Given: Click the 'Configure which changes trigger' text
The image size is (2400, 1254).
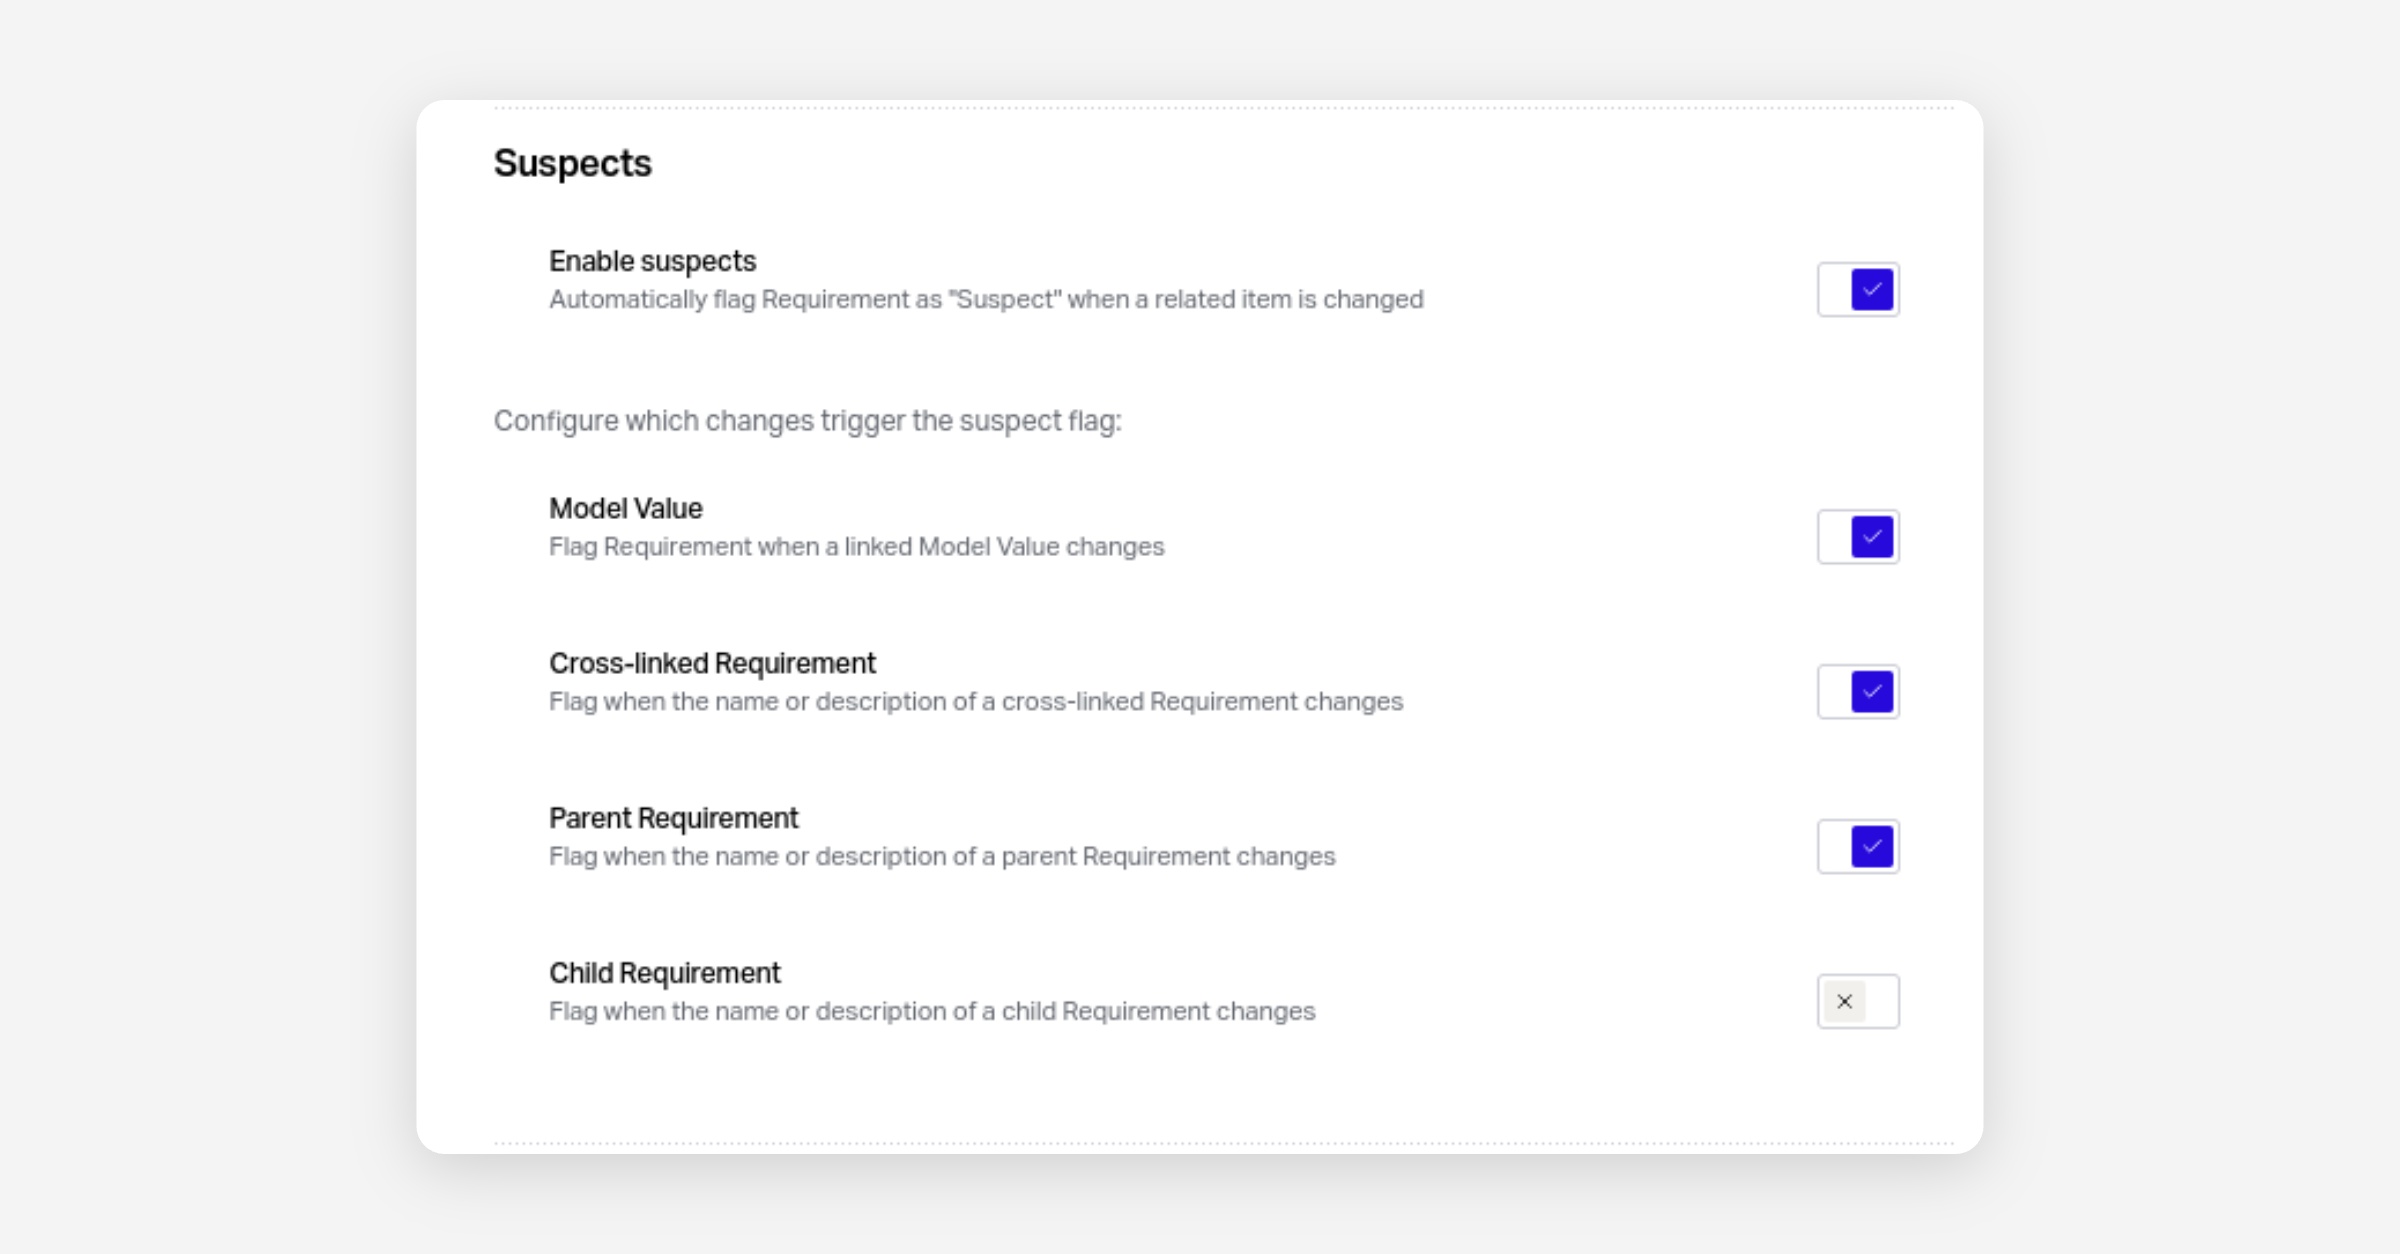Looking at the screenshot, I should tap(807, 421).
